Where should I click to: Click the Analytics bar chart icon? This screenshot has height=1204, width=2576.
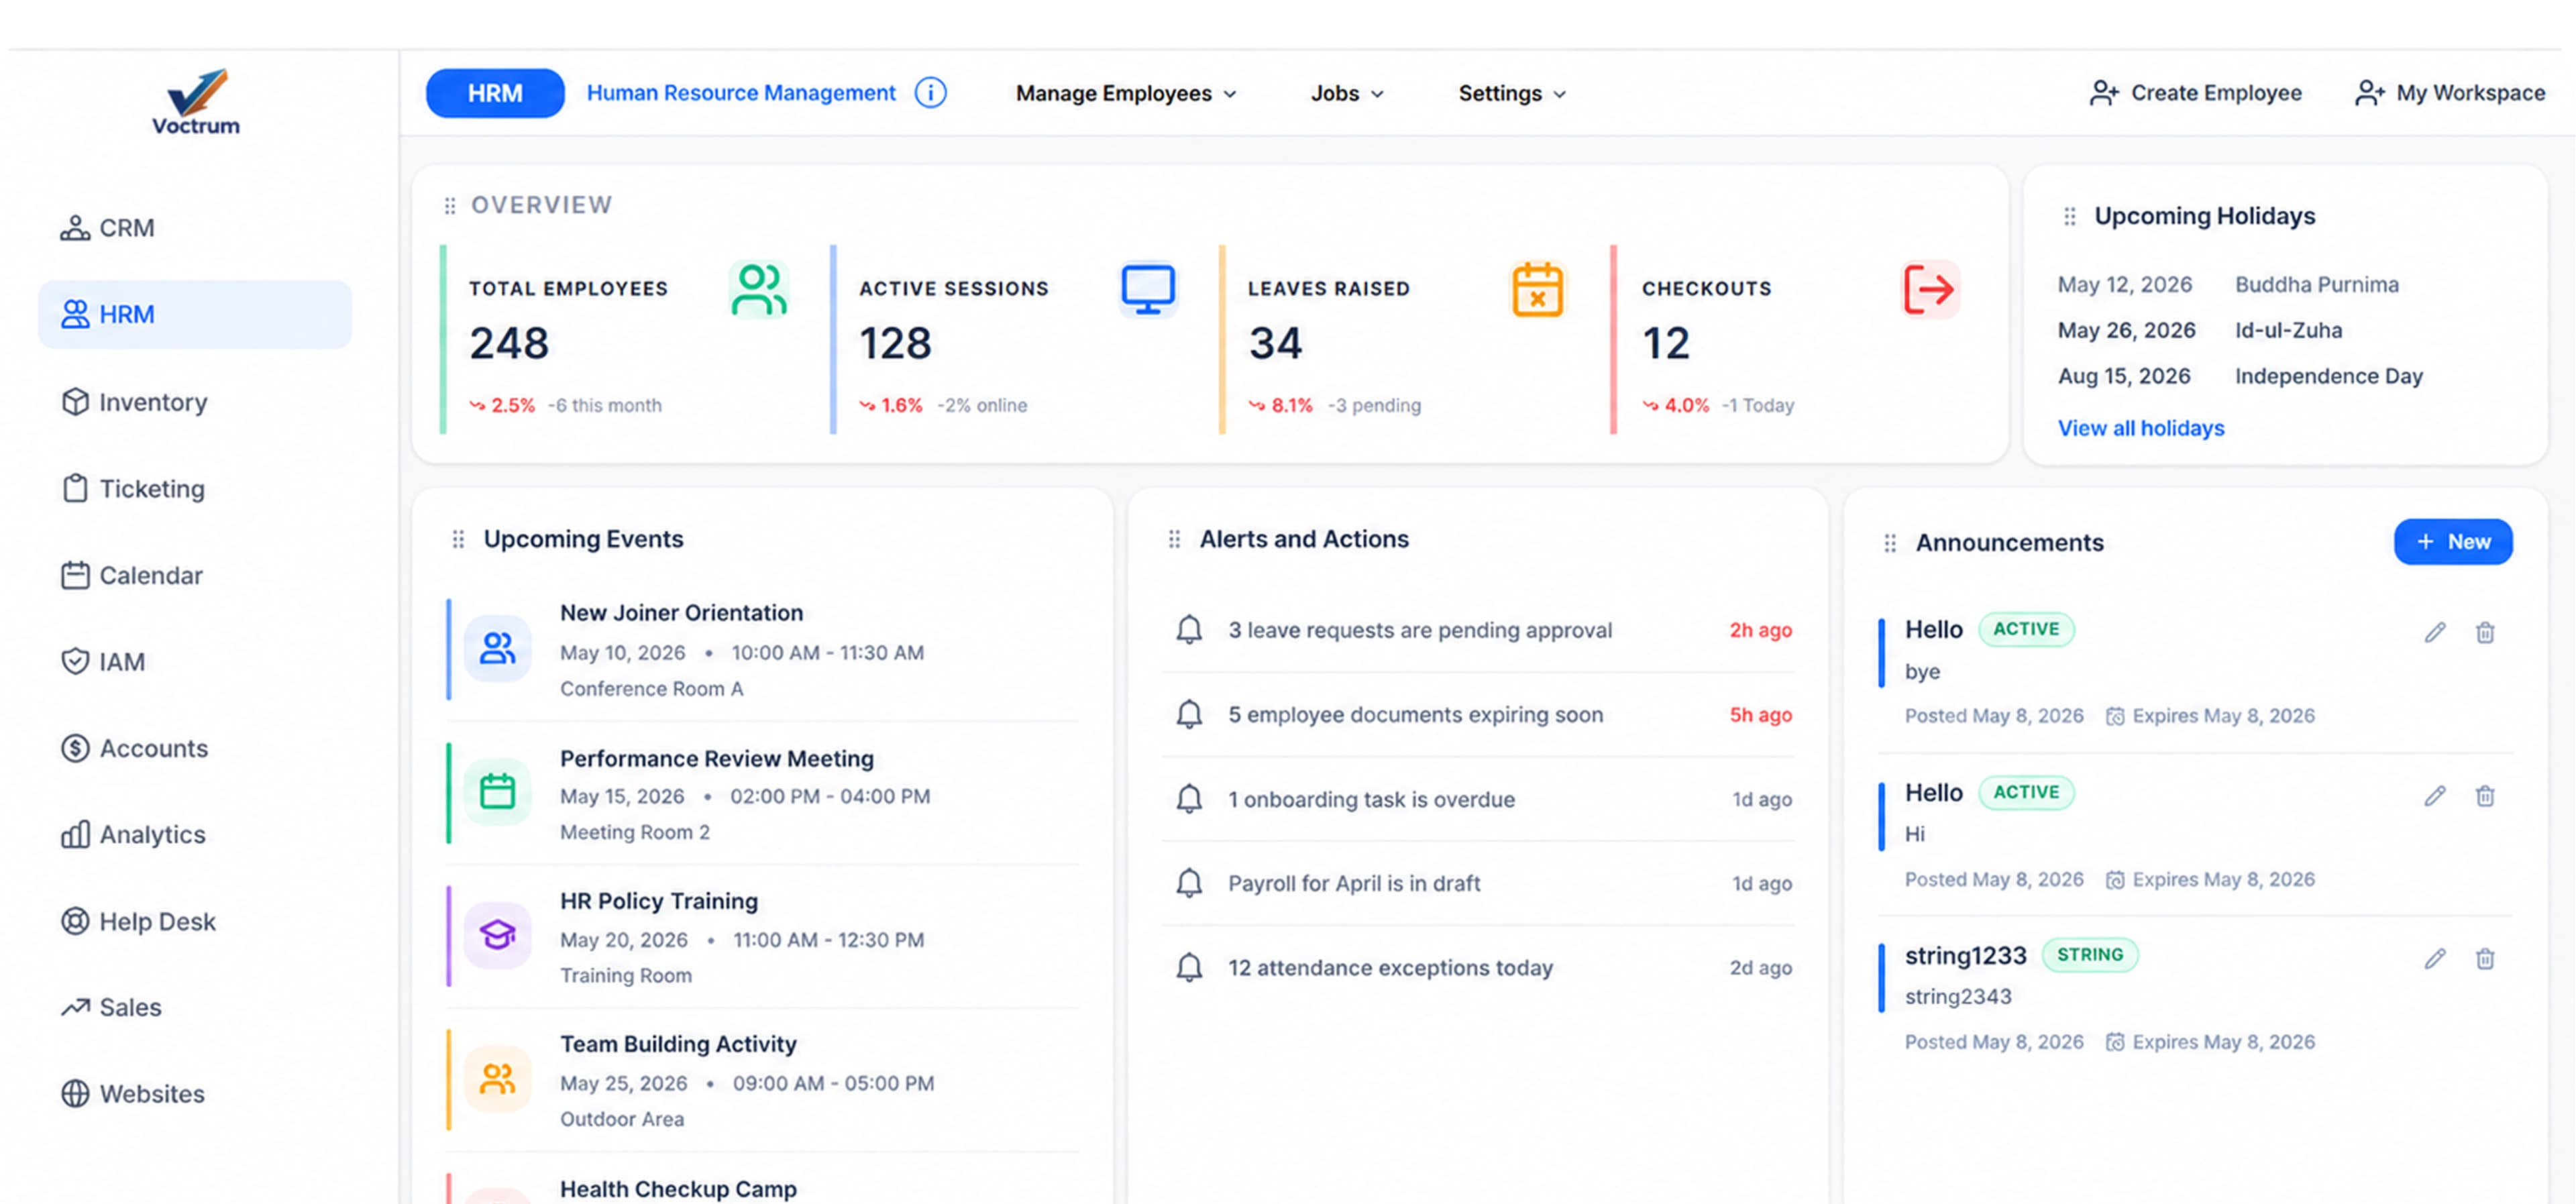(x=75, y=834)
